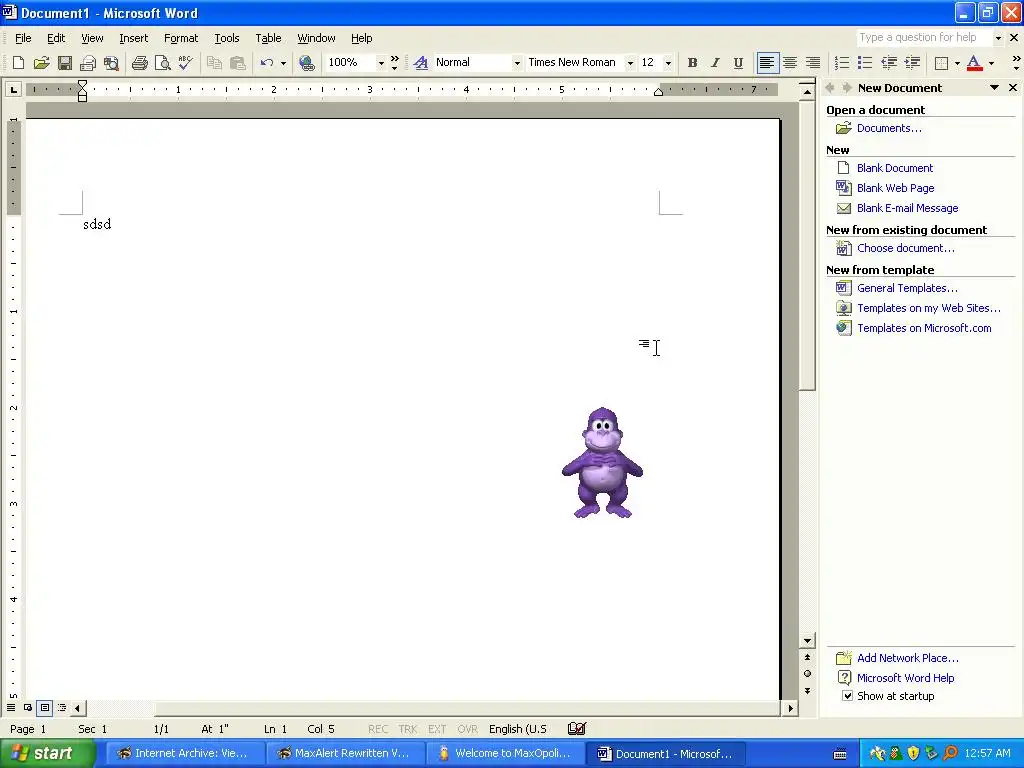
Task: Expand hidden Standard toolbar options chevron
Action: [394, 63]
